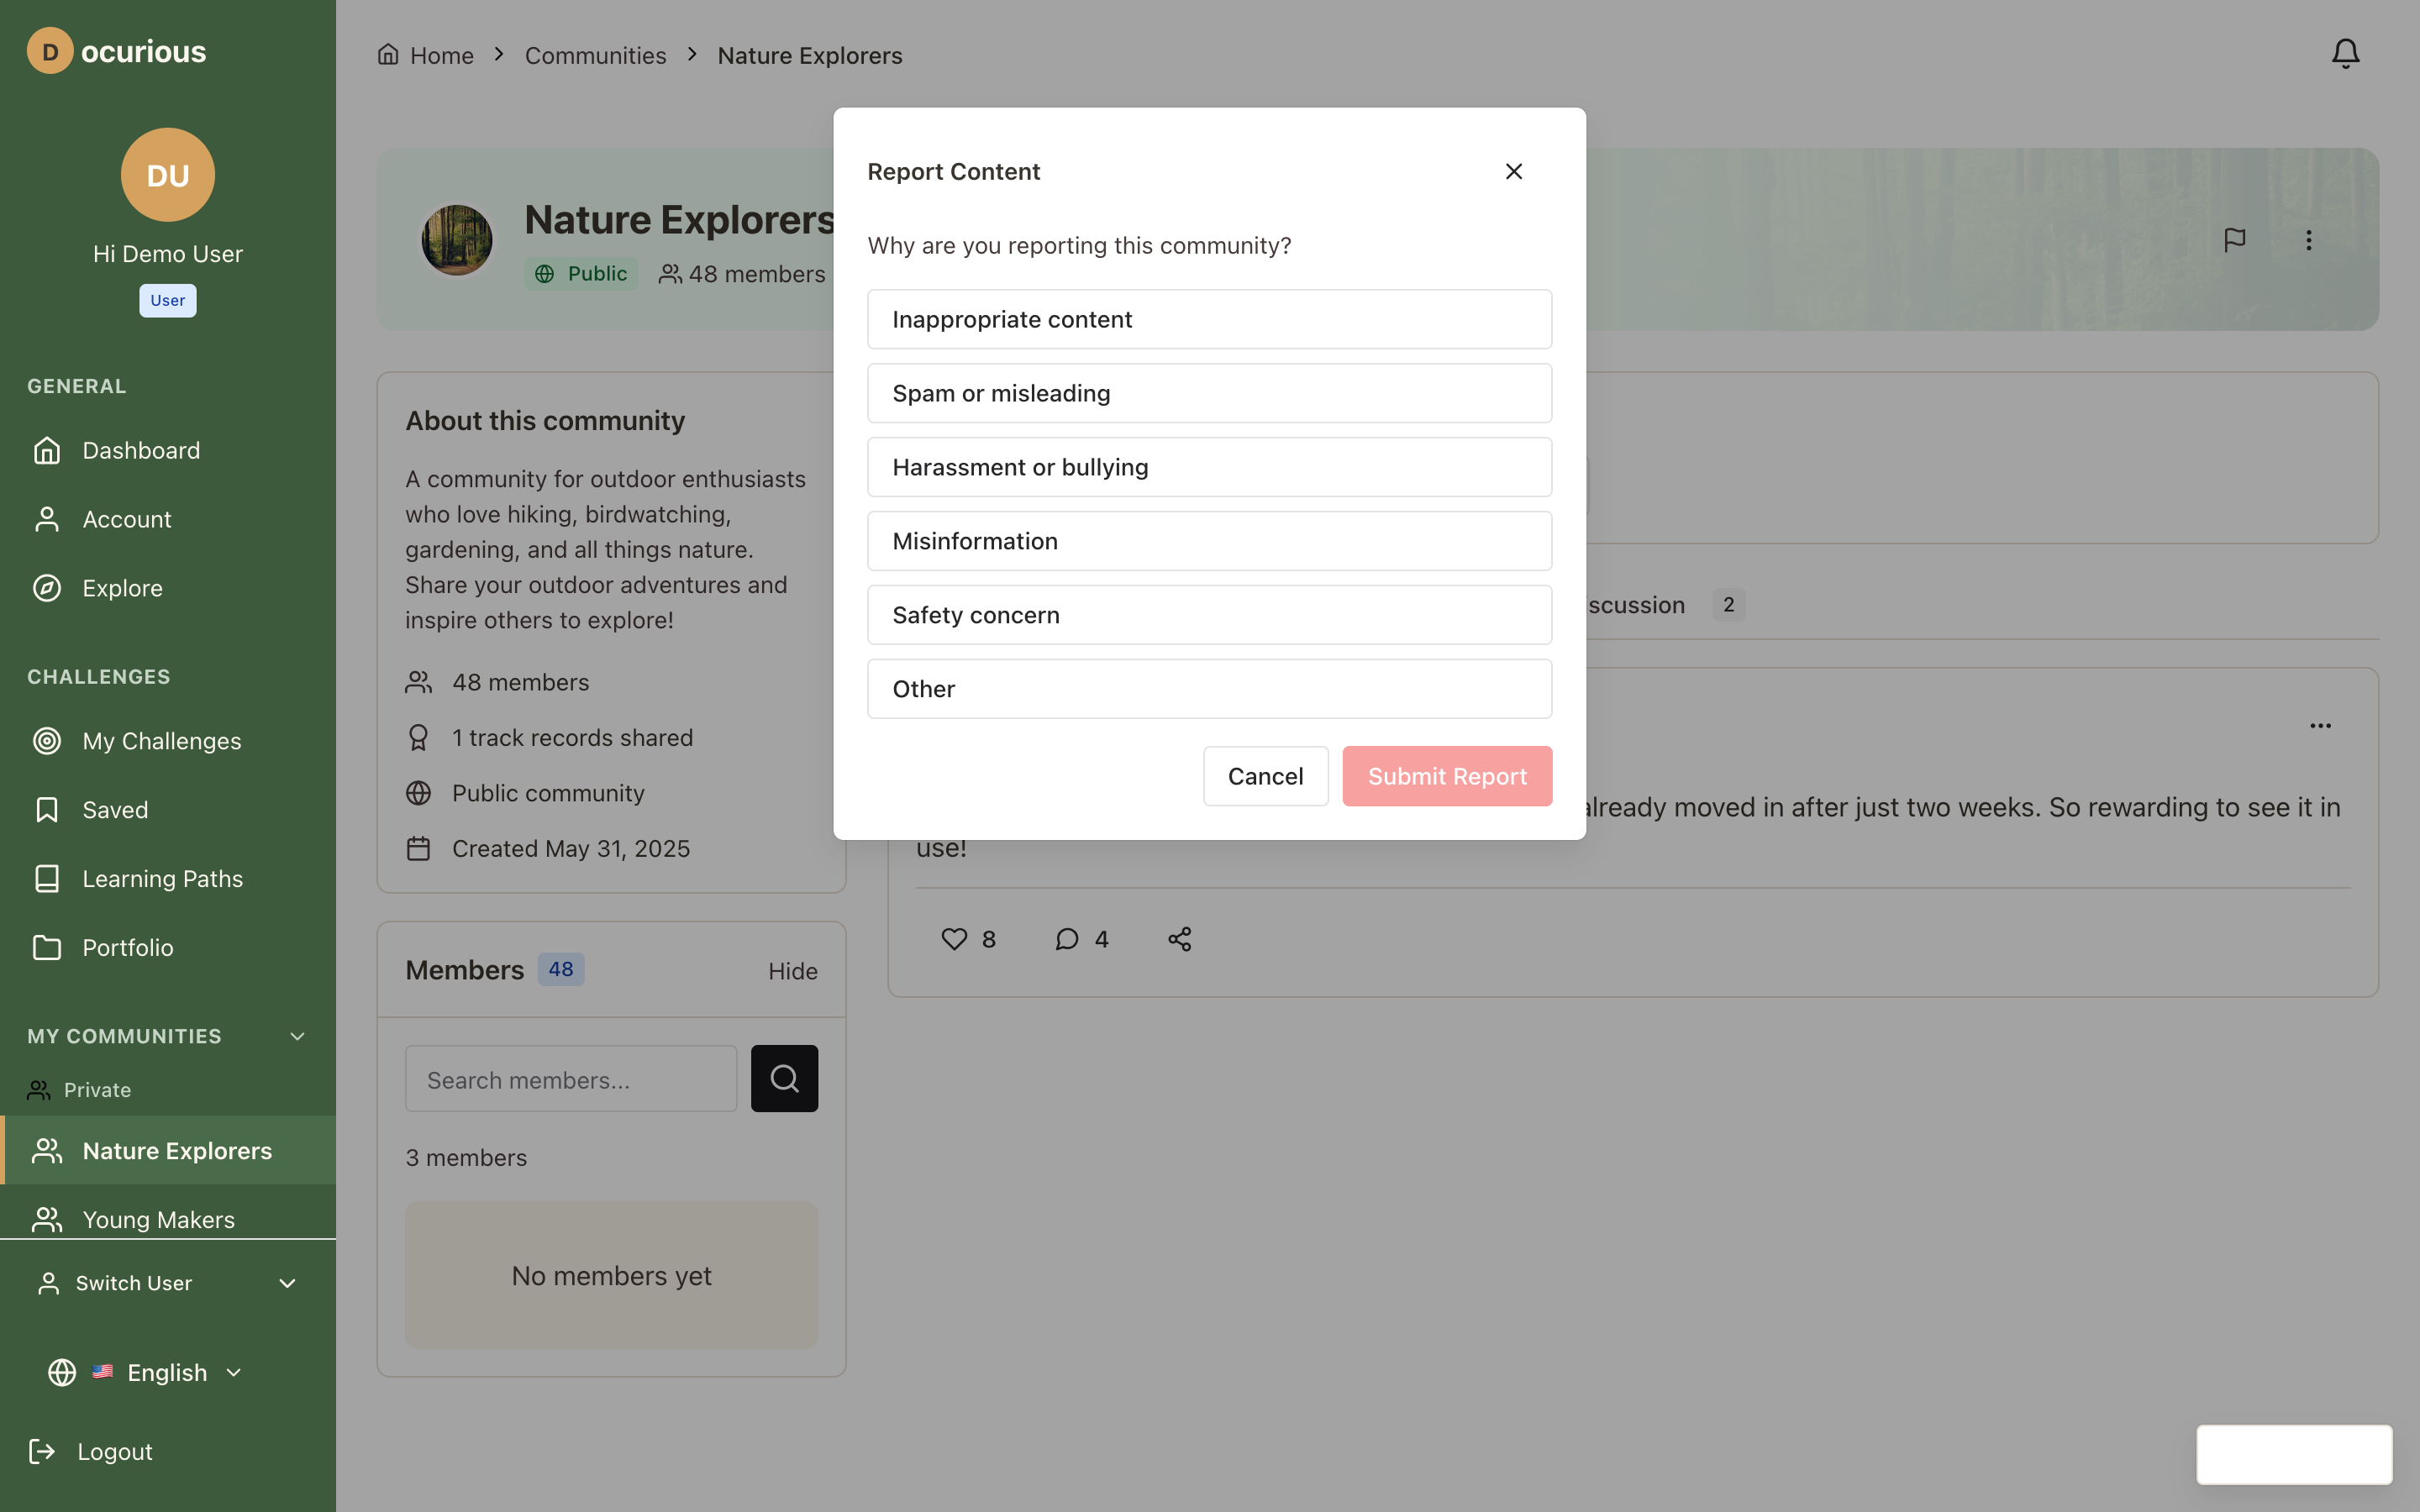Submit the content report
The image size is (2420, 1512).
[x=1446, y=775]
